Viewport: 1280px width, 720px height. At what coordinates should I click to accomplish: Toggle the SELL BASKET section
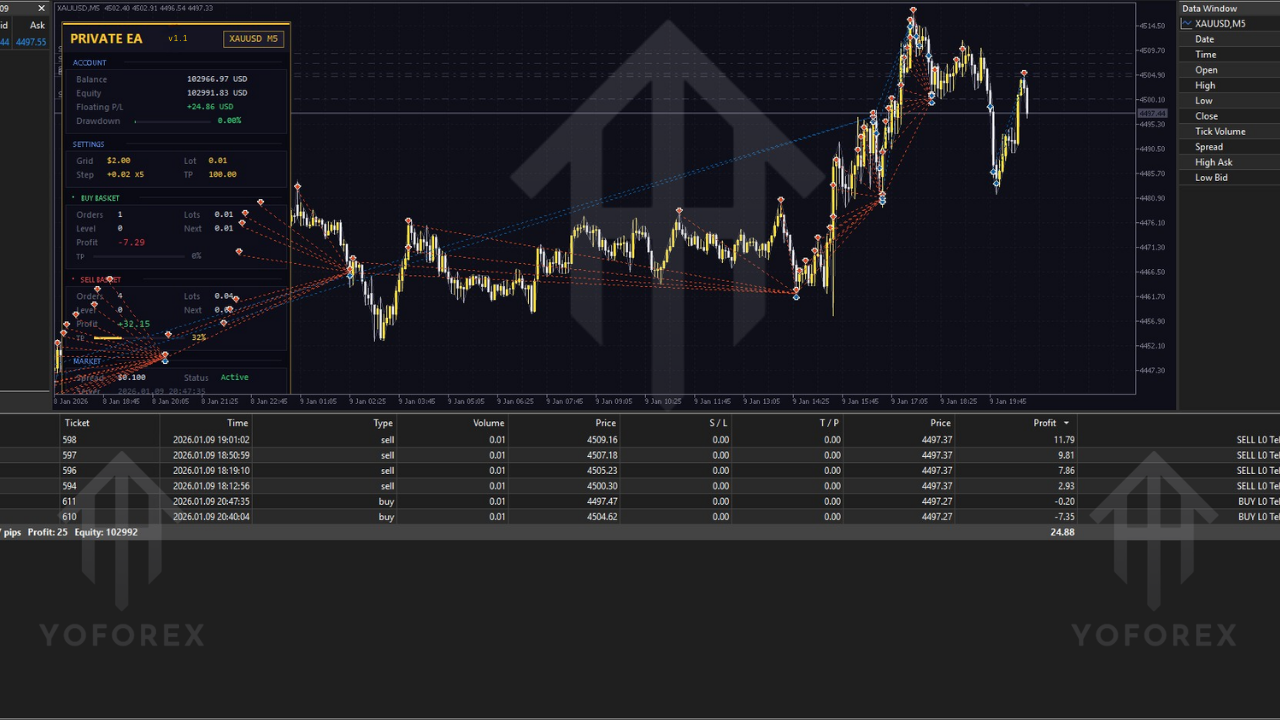[x=100, y=279]
